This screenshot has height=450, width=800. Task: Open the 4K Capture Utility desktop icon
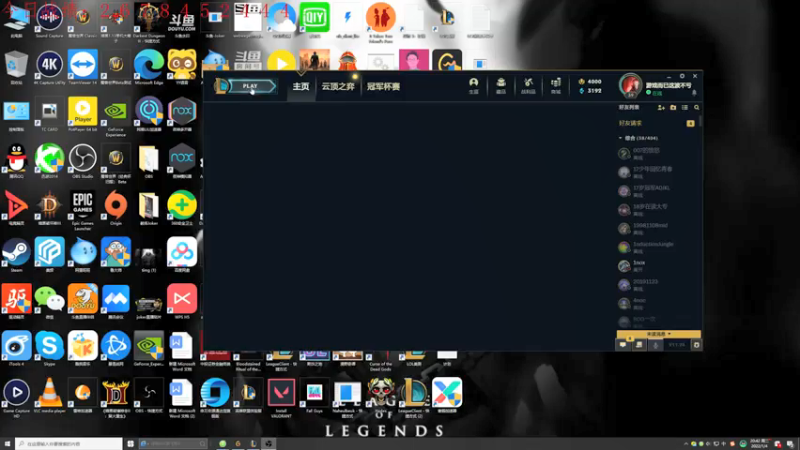tap(49, 68)
